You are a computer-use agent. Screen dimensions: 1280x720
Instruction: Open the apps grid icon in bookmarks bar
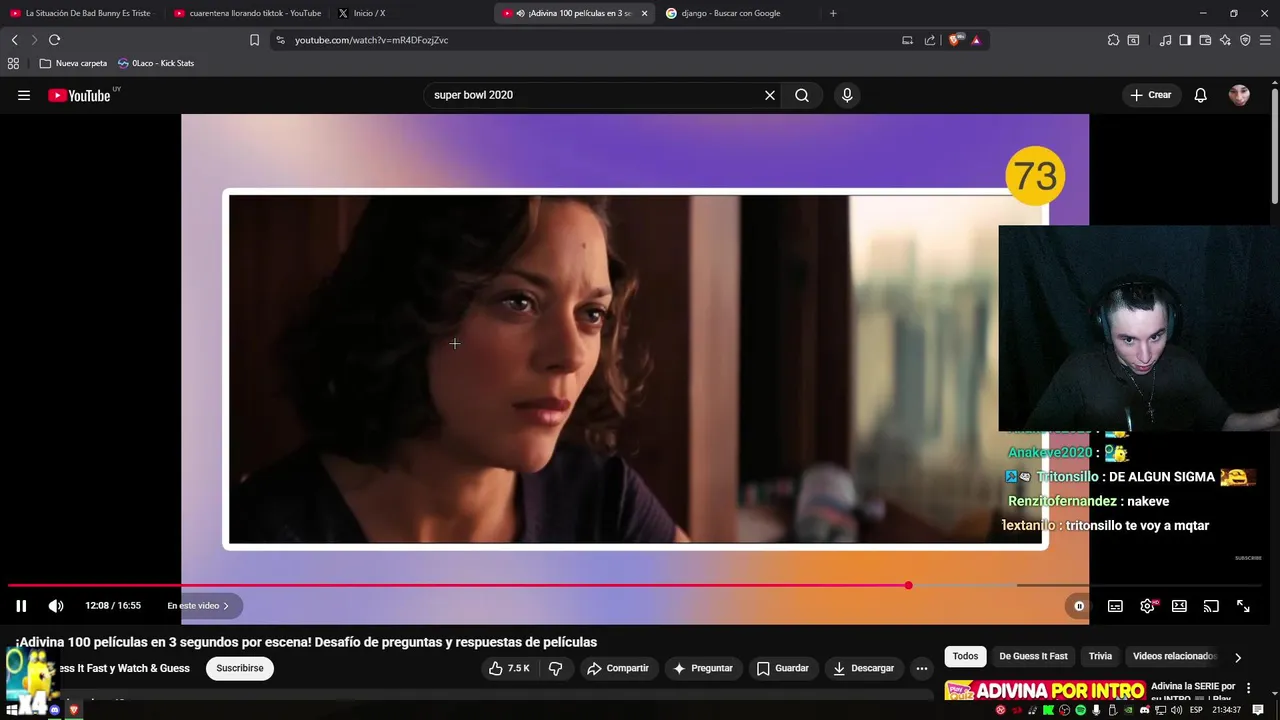pyautogui.click(x=13, y=63)
